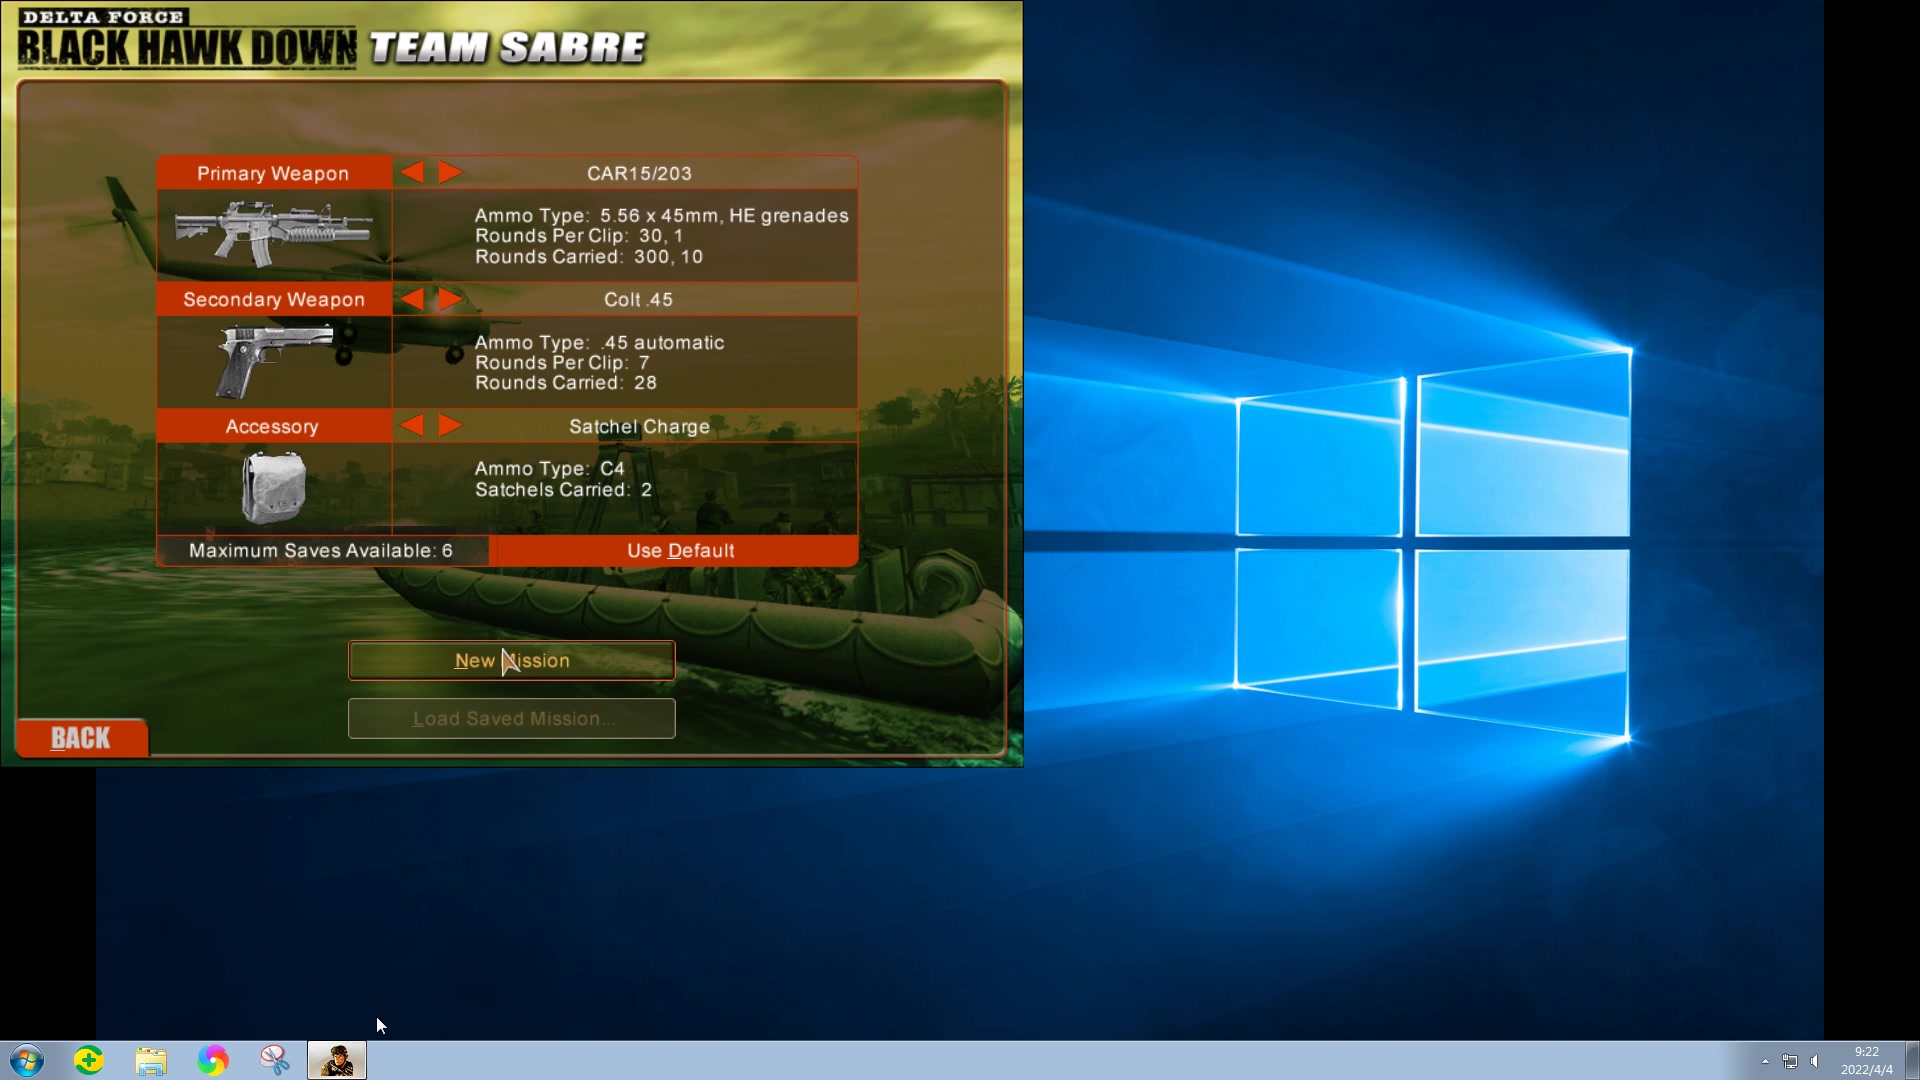
Task: Click the left arrow for Secondary Weapon
Action: pos(411,299)
